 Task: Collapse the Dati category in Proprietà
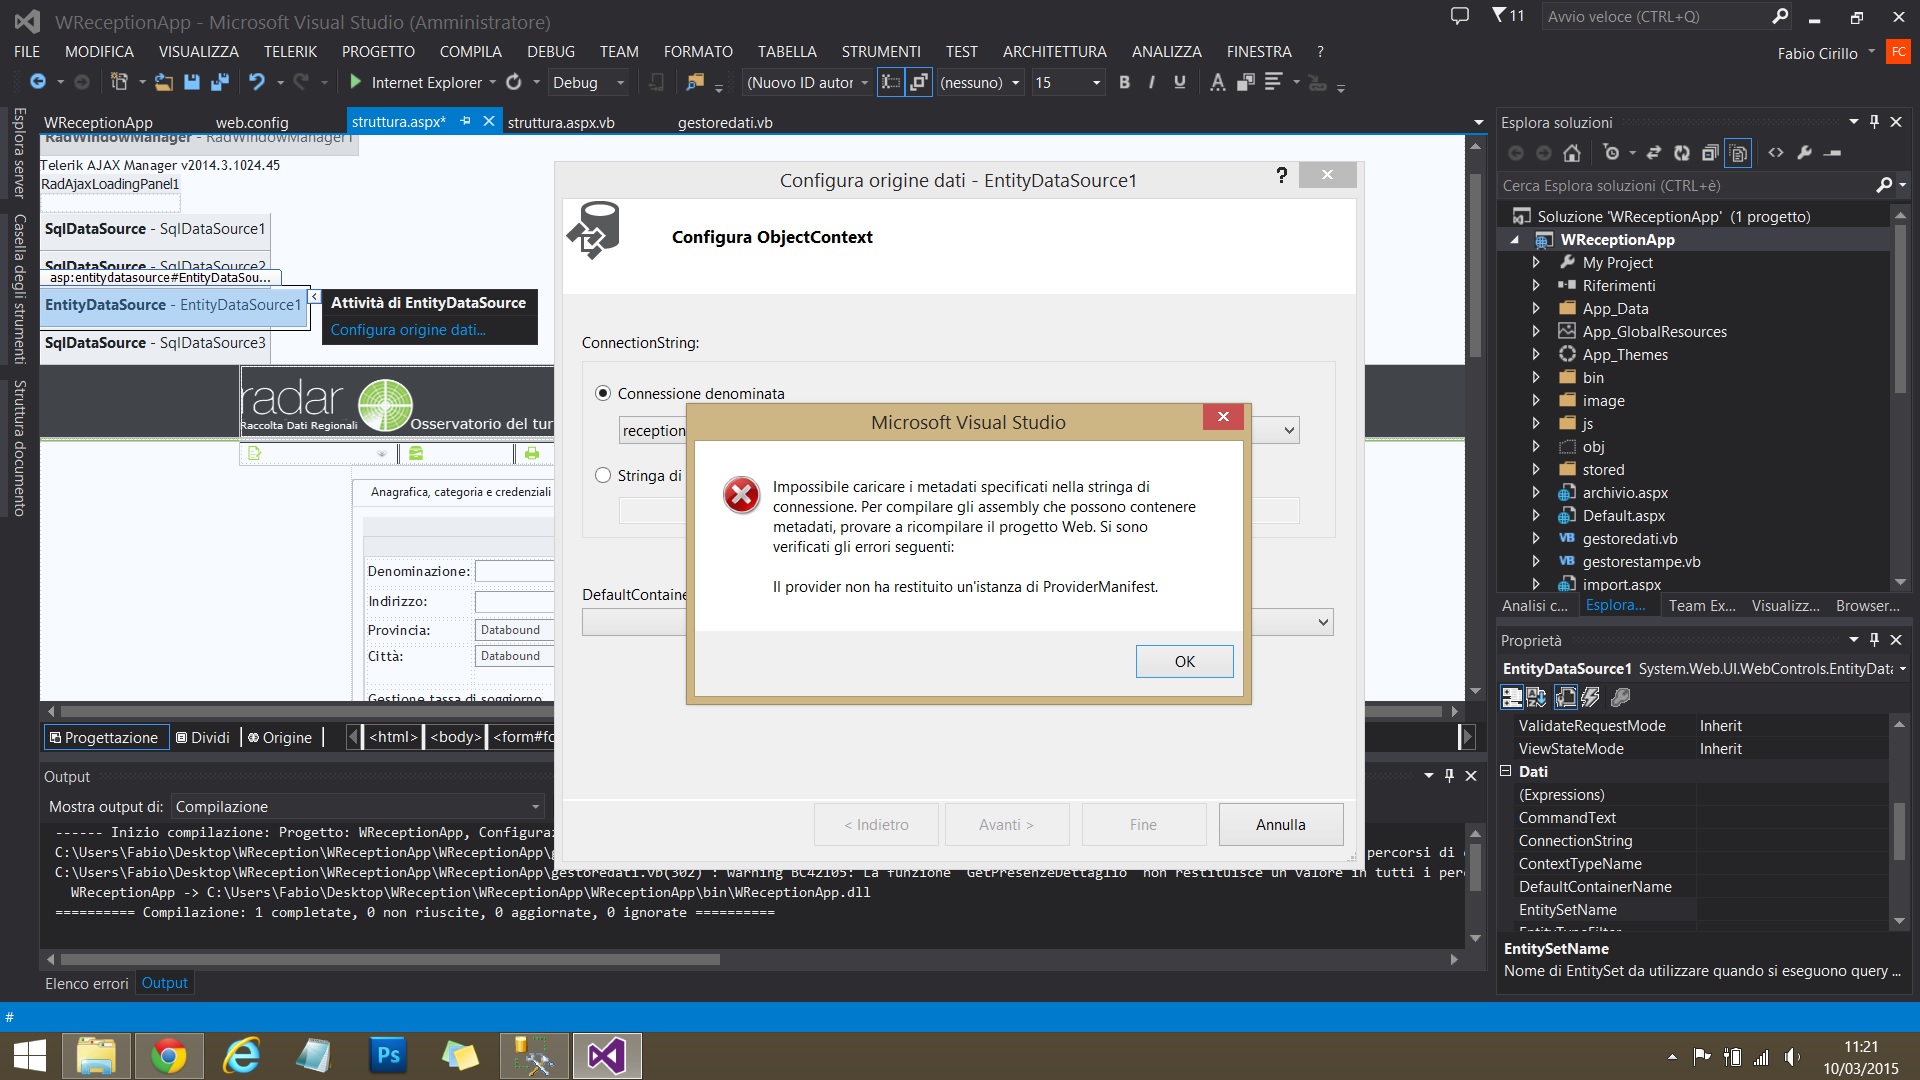1506,771
